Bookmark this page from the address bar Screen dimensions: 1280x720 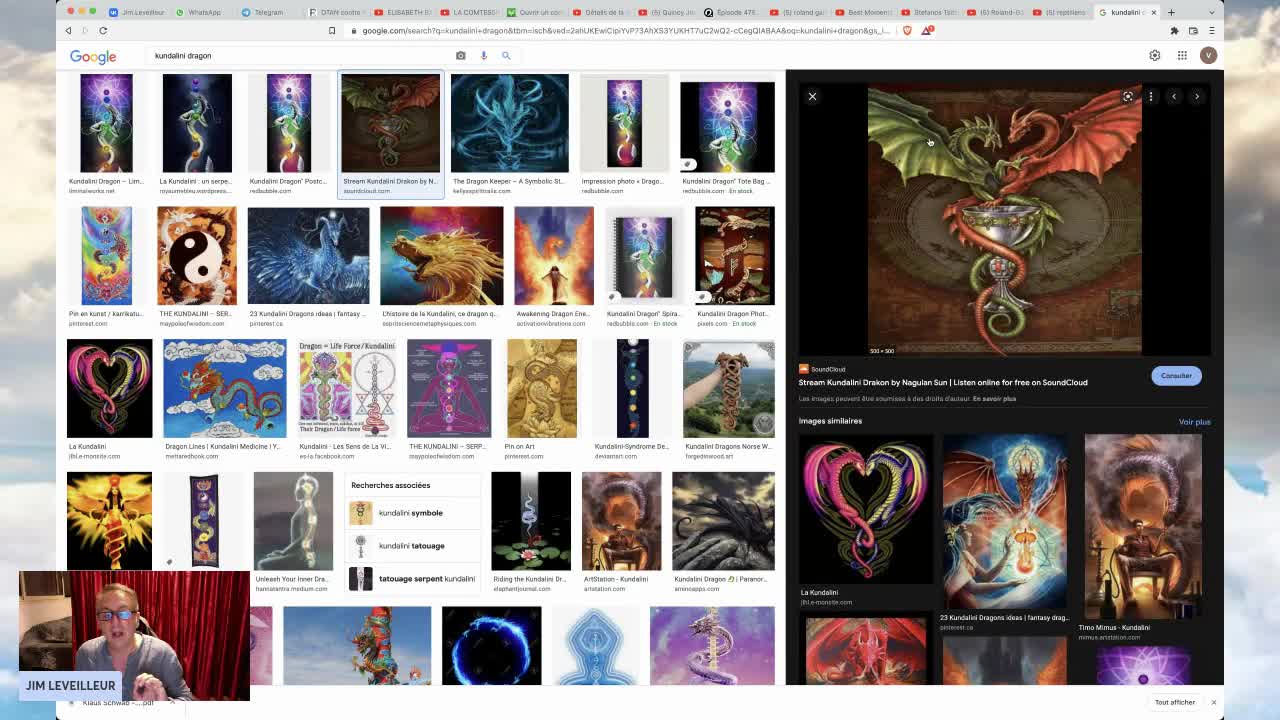(x=332, y=31)
